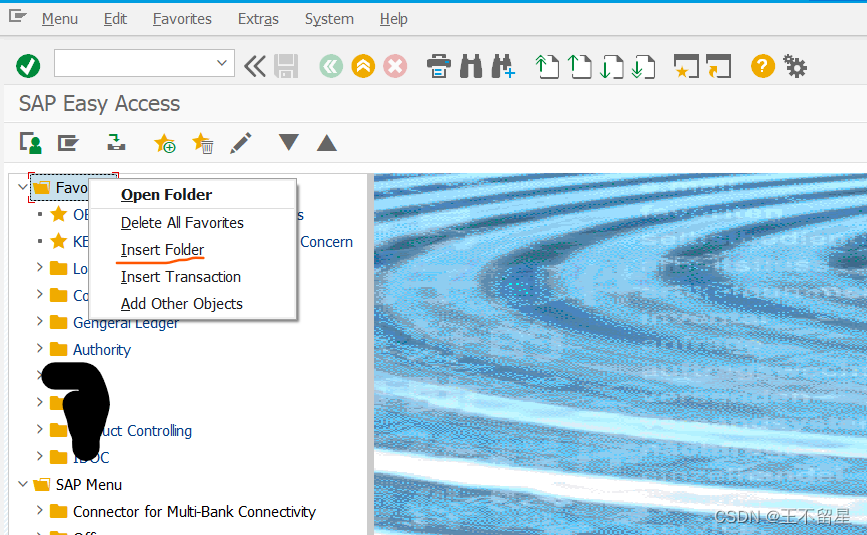Expand the folder starting with Lo
This screenshot has height=535, width=867.
40,268
